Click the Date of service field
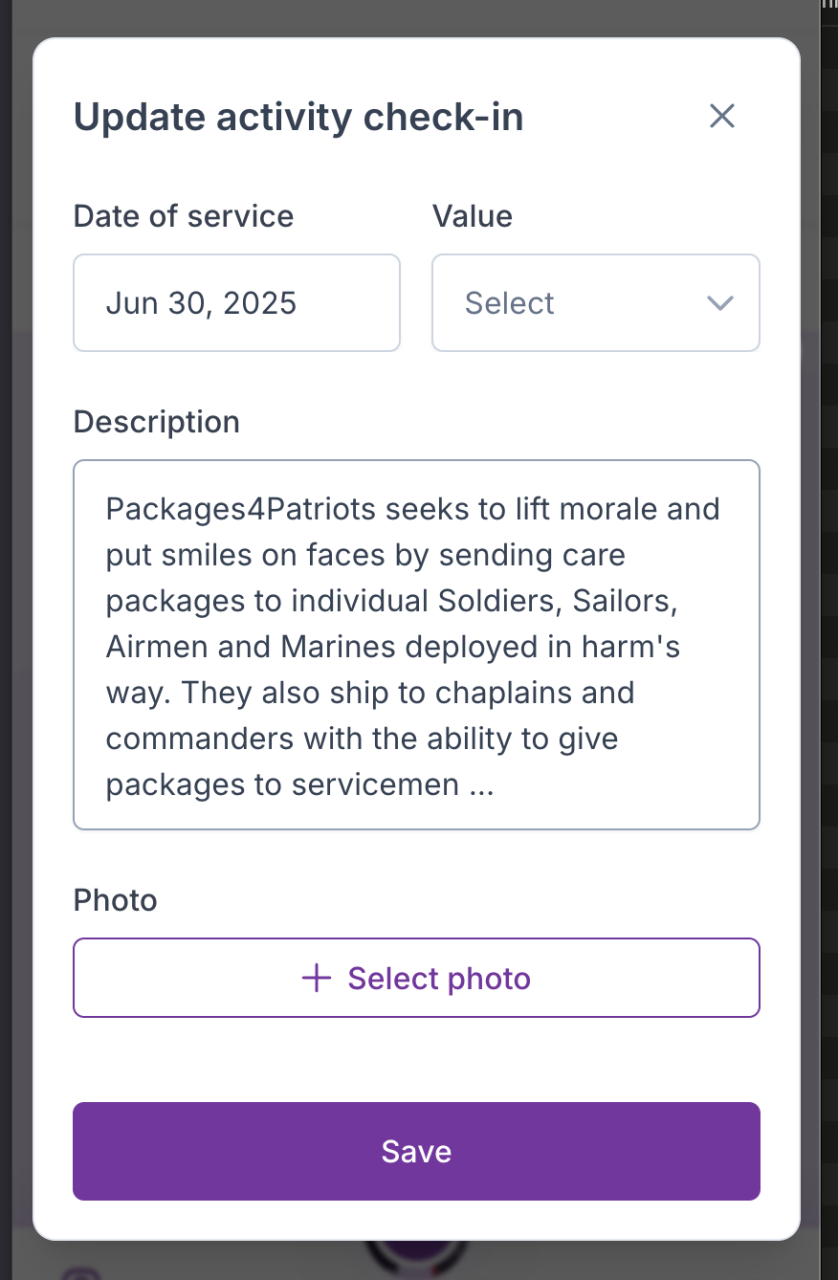The height and width of the screenshot is (1280, 838). click(236, 303)
